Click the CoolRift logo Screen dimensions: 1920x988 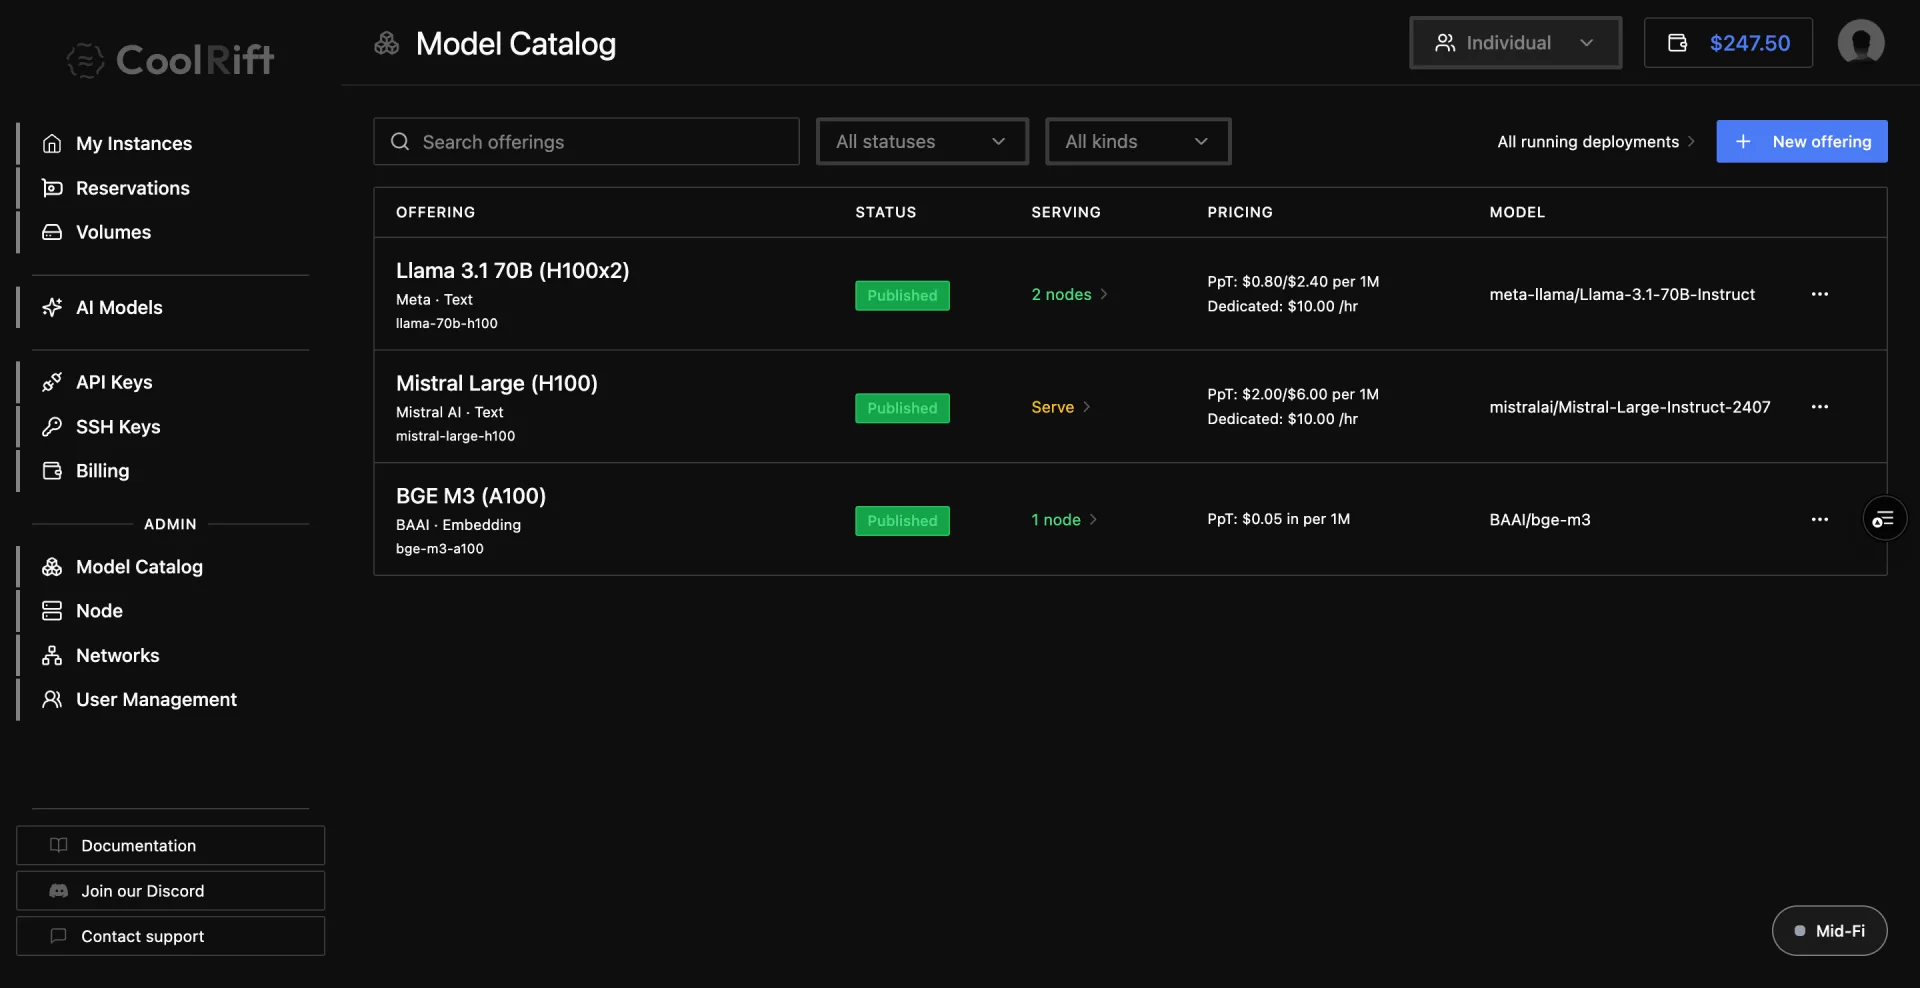point(170,60)
